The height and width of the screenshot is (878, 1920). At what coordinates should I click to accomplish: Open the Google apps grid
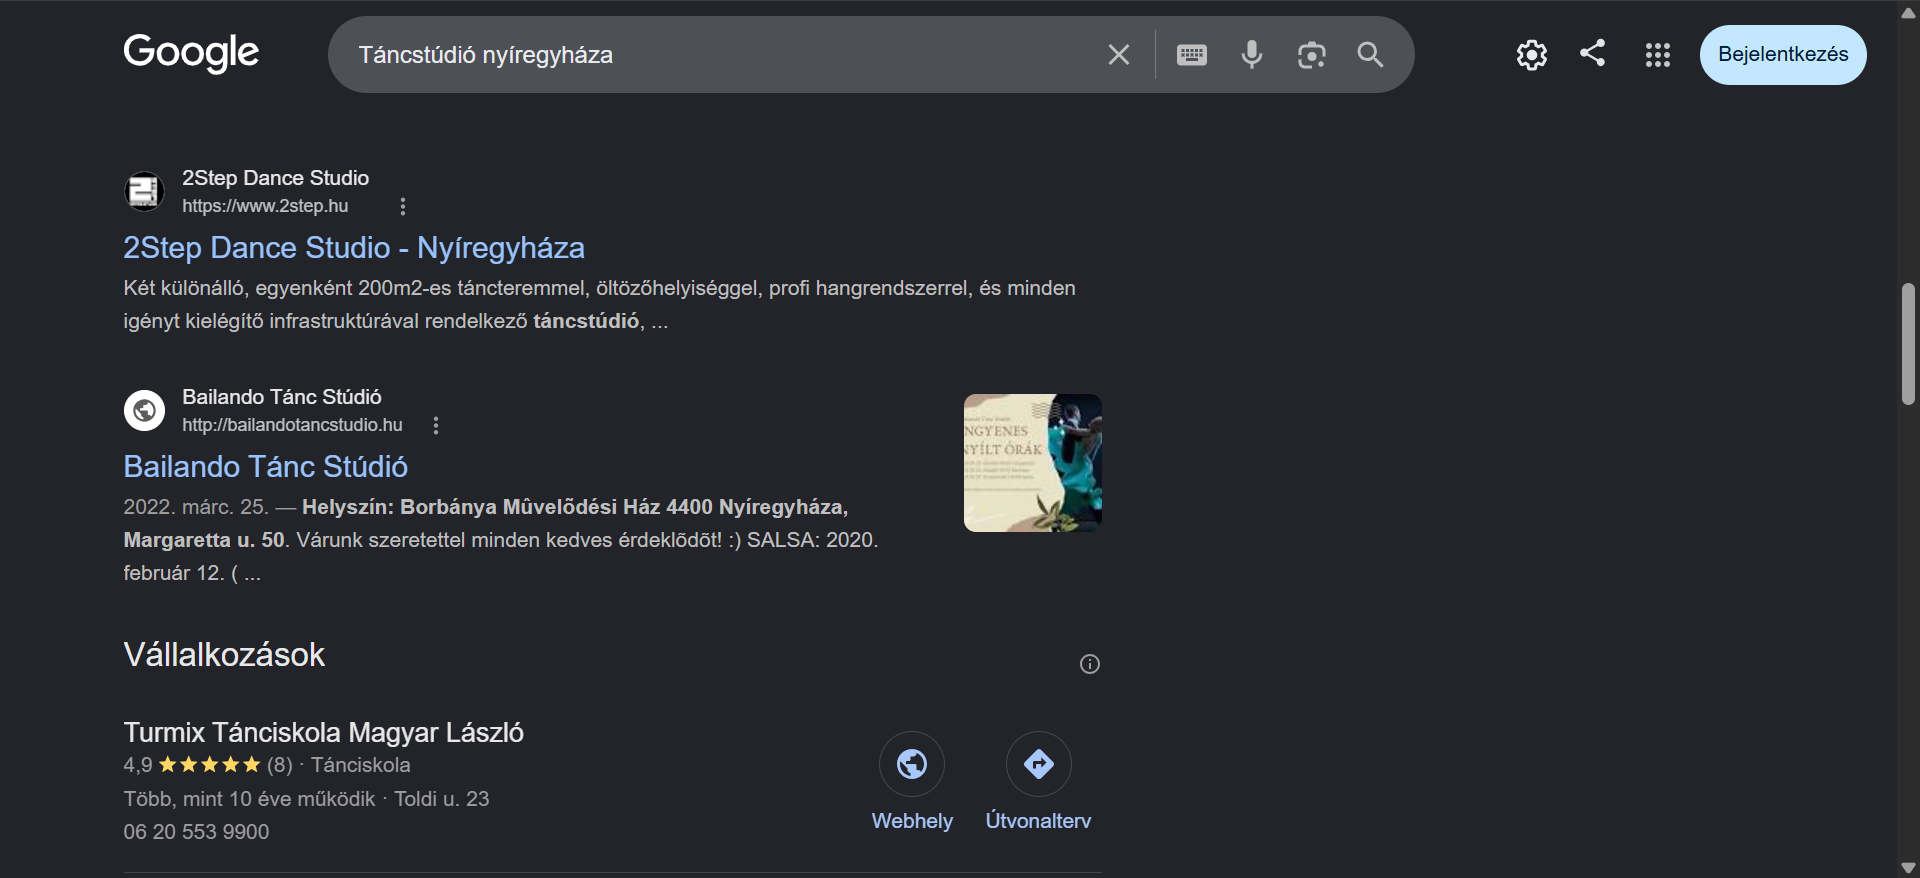[x=1657, y=55]
